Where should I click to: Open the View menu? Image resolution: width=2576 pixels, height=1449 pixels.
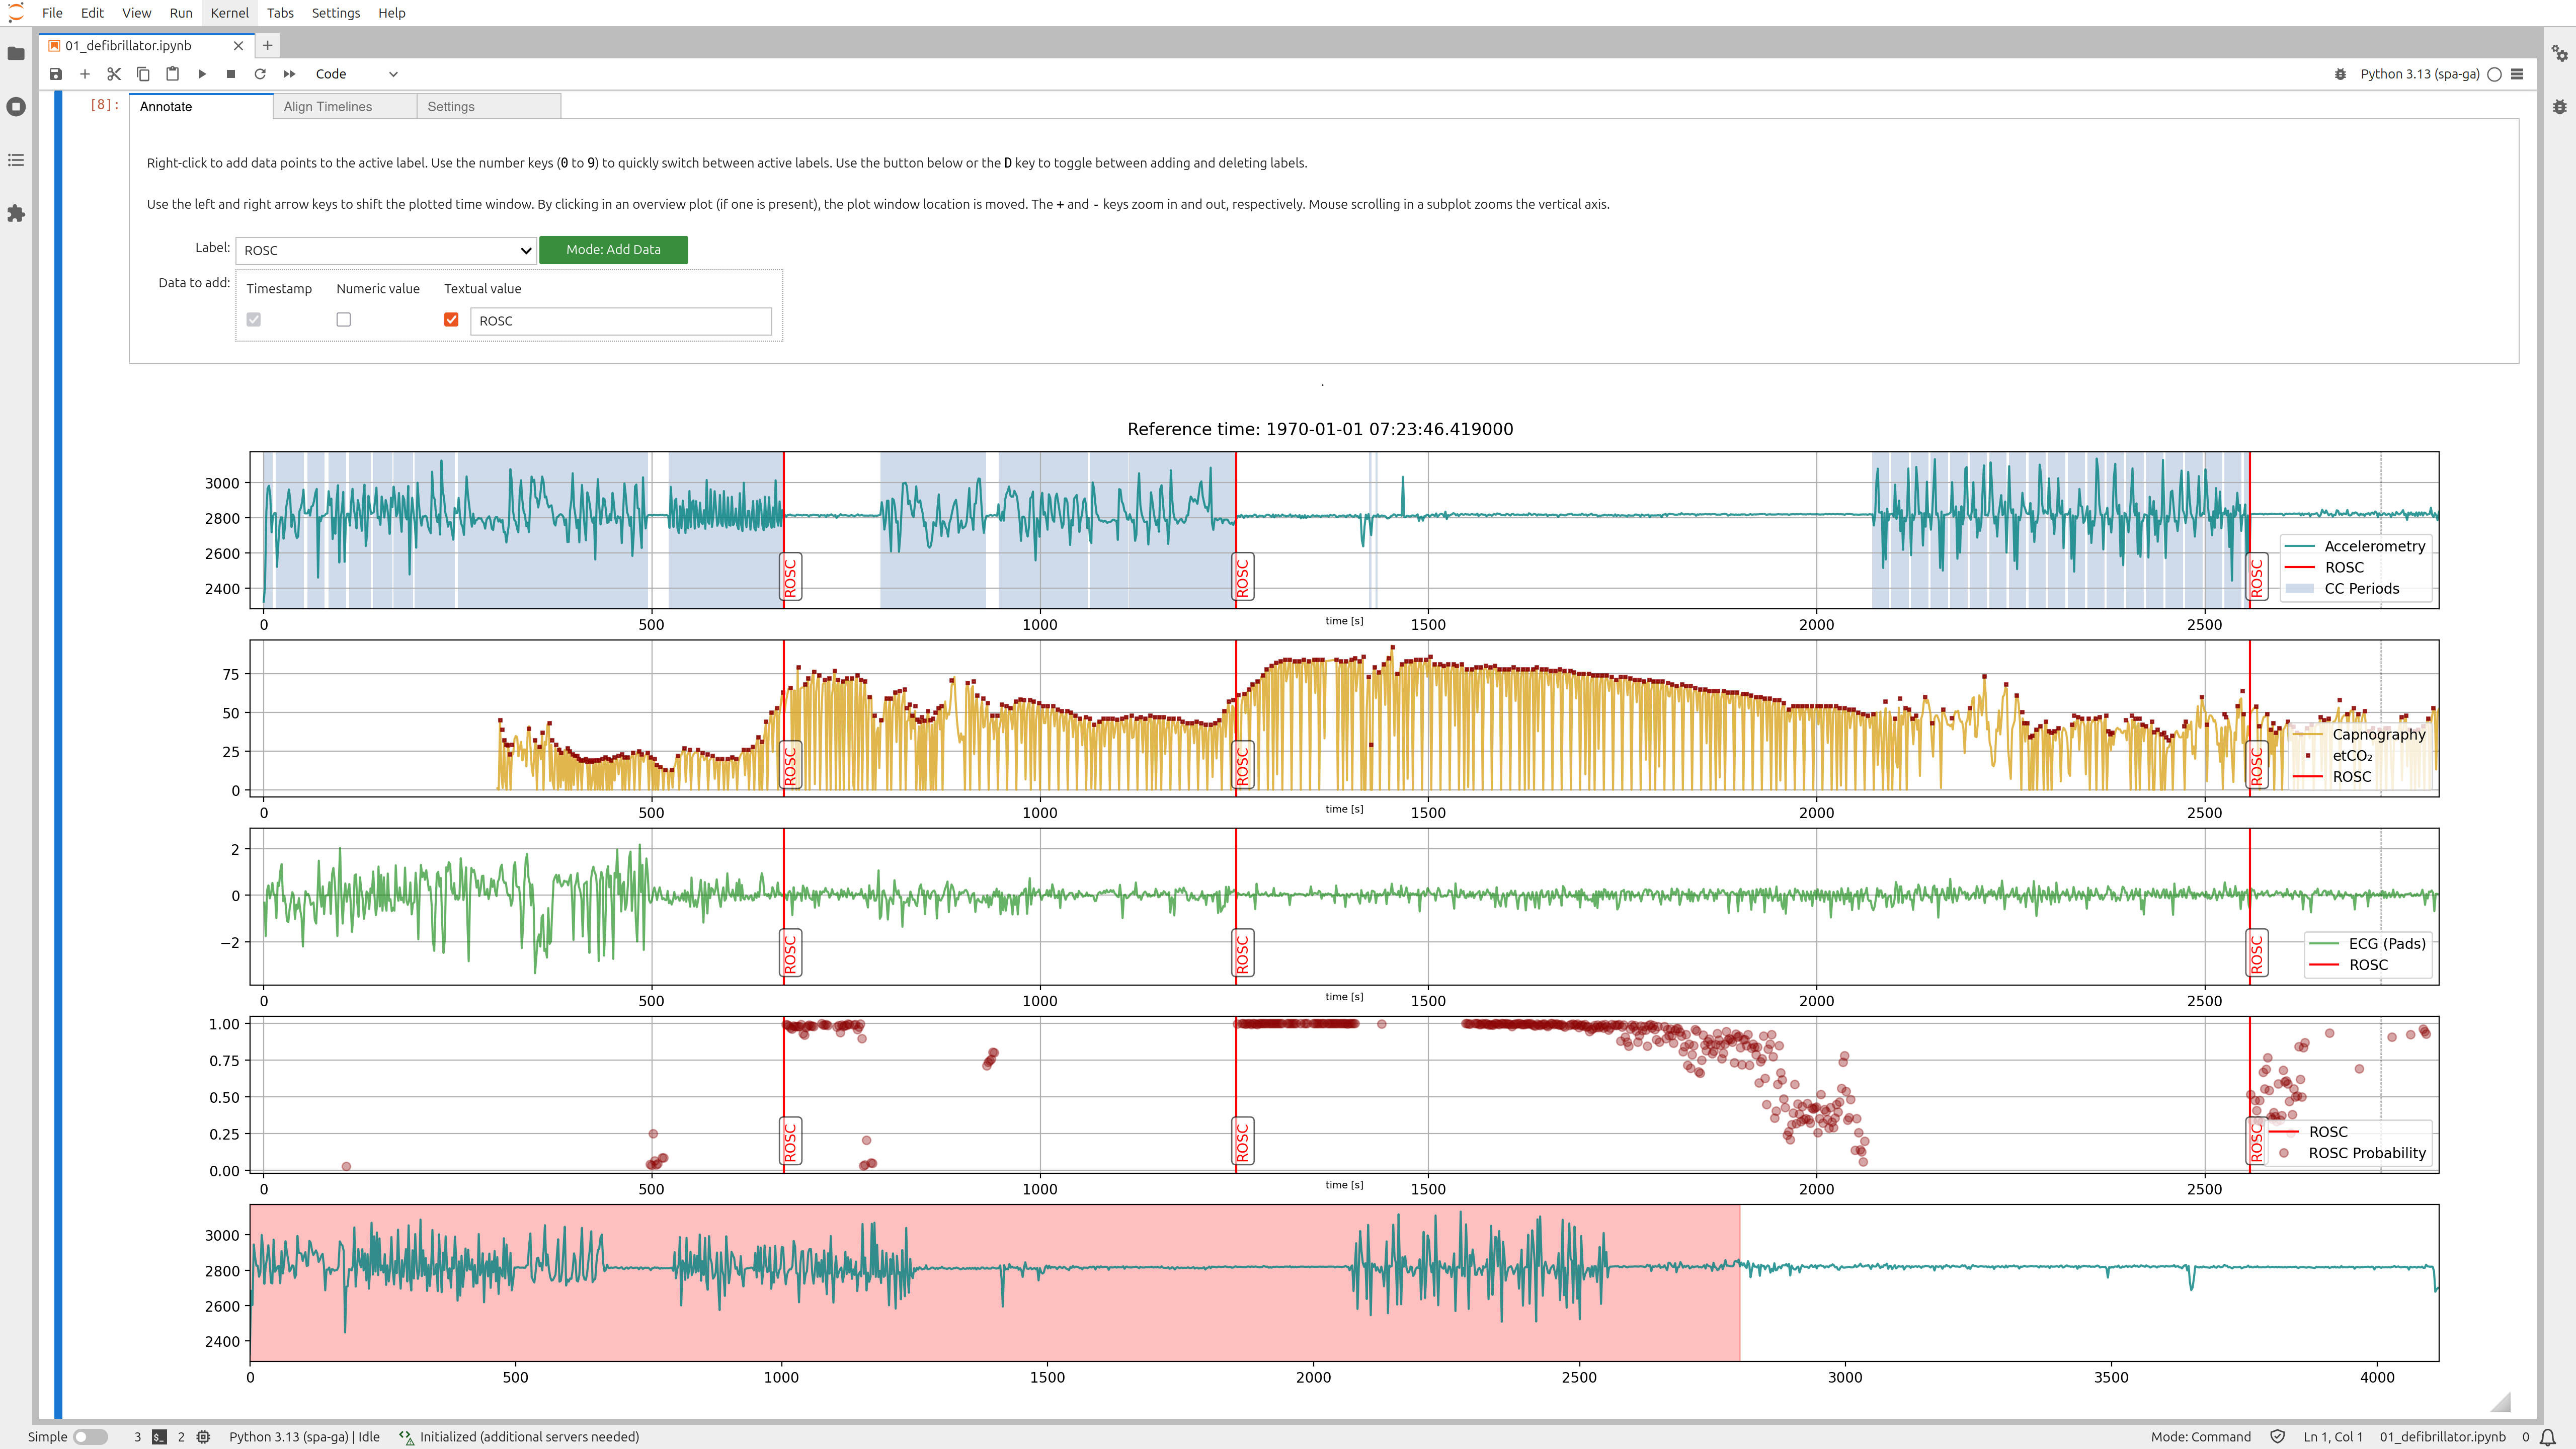click(x=136, y=13)
